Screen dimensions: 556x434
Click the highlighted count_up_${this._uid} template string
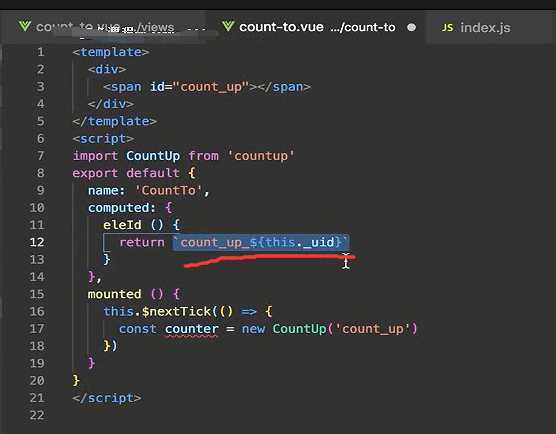pyautogui.click(x=261, y=242)
